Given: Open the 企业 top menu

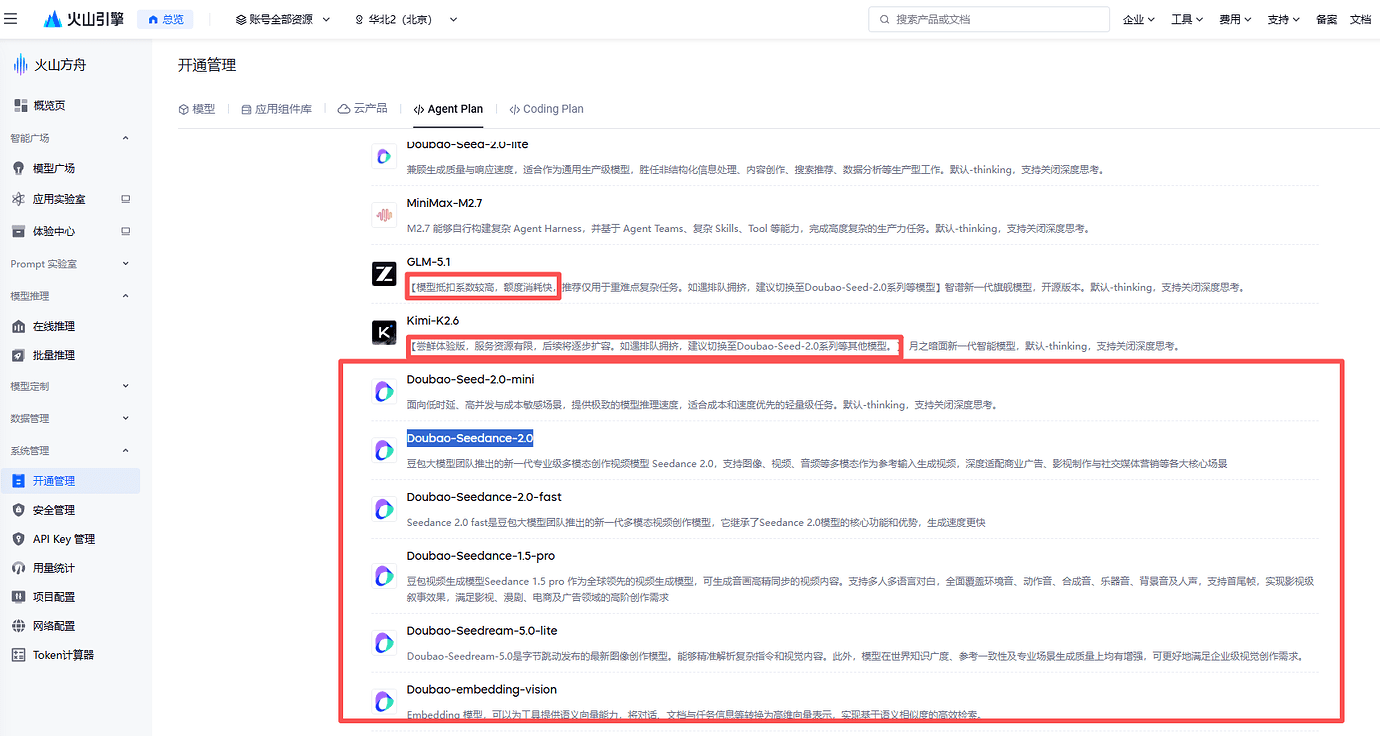Looking at the screenshot, I should coord(1138,19).
